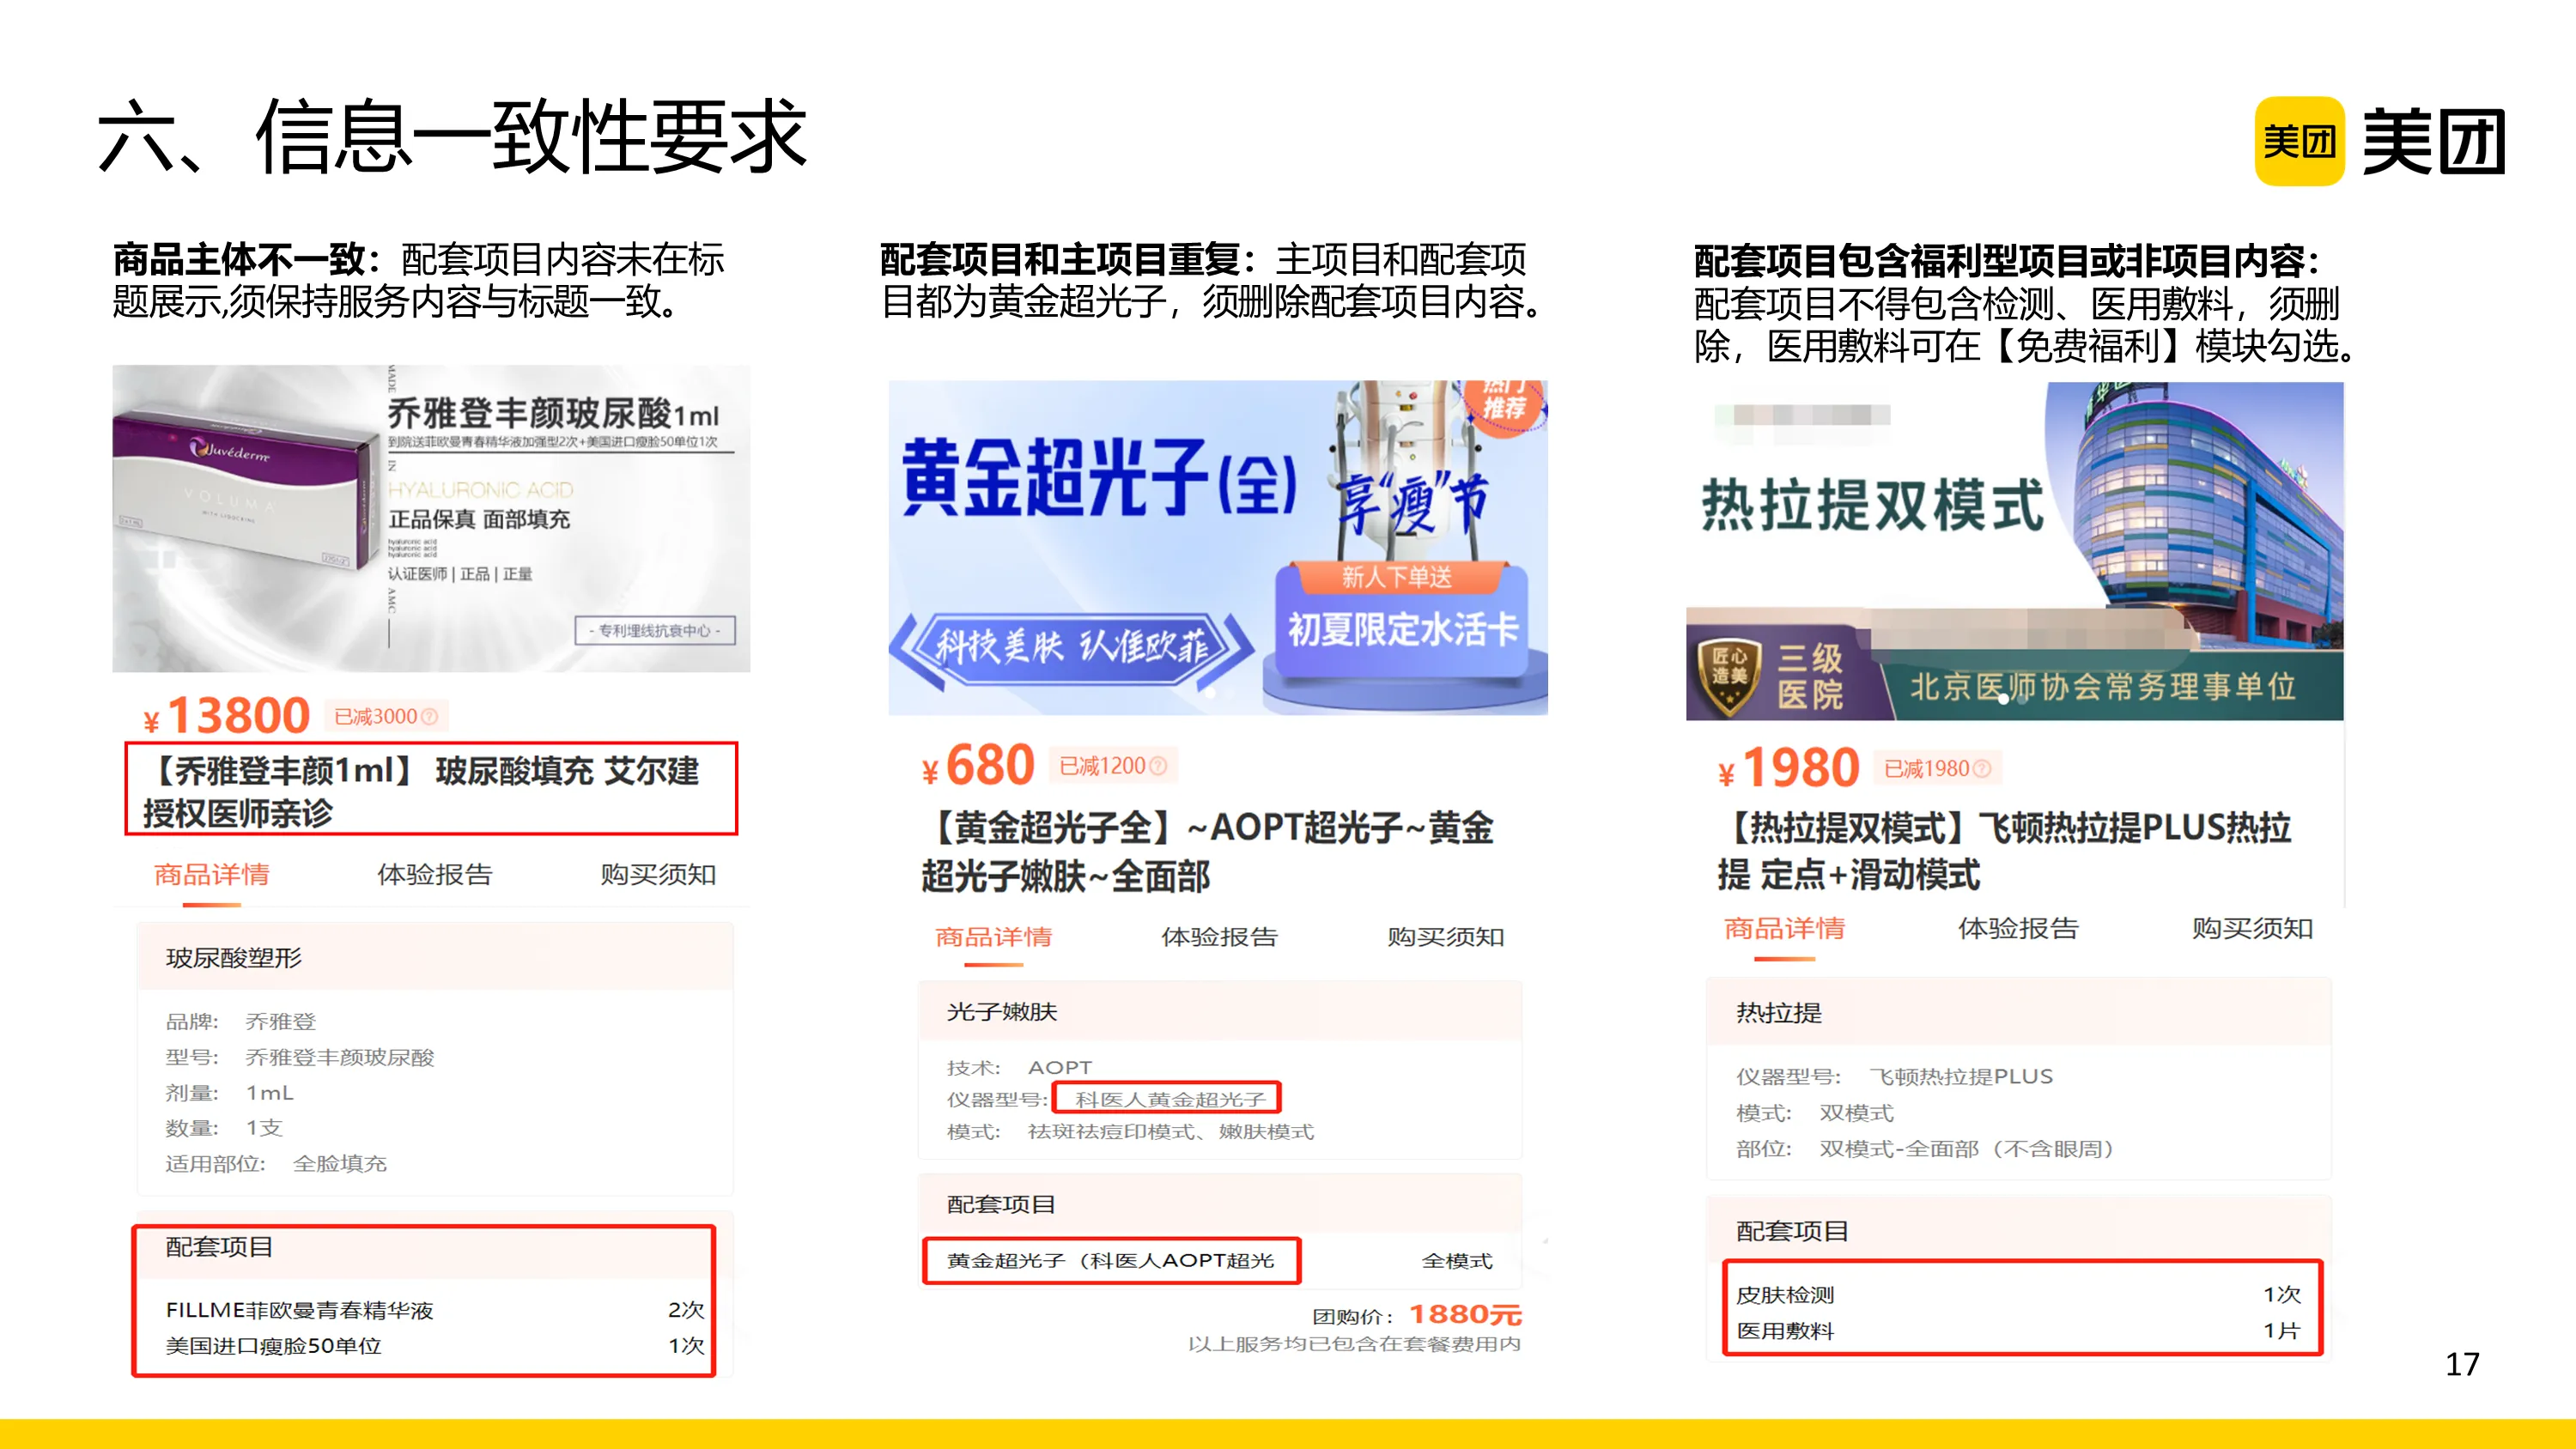Open 购买须知 tab under Juvederm product
Viewport: 2576px width, 1449px height.
pos(658,875)
